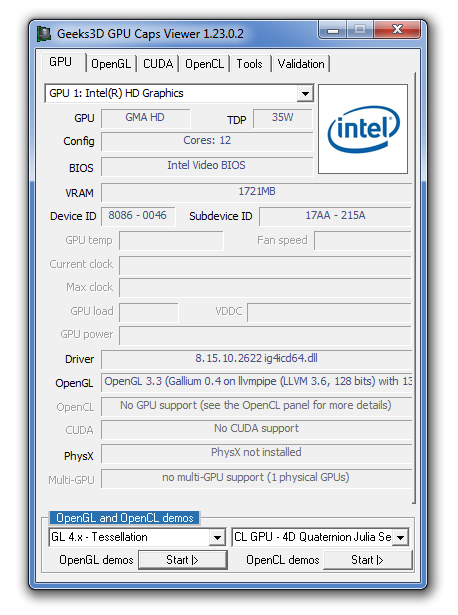
Task: Click the Intel logo image
Action: pos(363,129)
